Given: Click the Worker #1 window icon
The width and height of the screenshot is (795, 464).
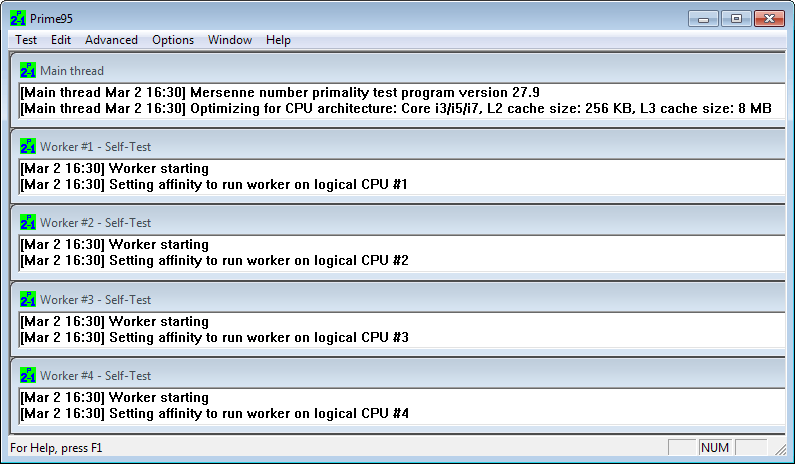Looking at the screenshot, I should [x=28, y=147].
